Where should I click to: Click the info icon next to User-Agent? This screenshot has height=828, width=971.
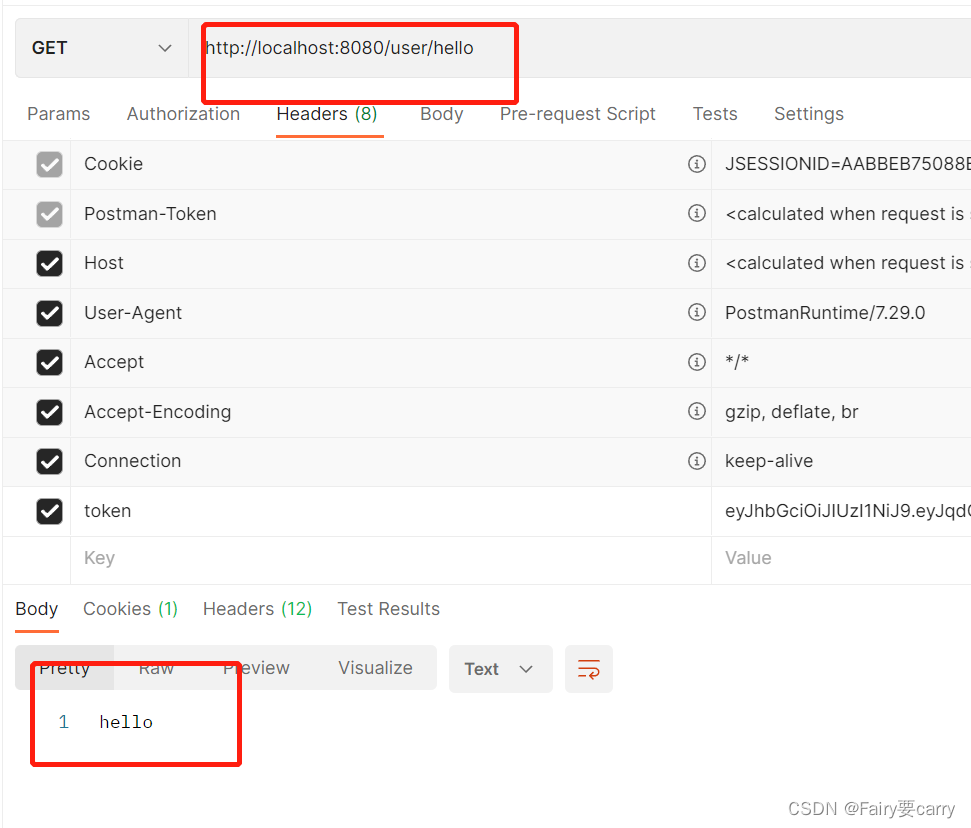(697, 313)
